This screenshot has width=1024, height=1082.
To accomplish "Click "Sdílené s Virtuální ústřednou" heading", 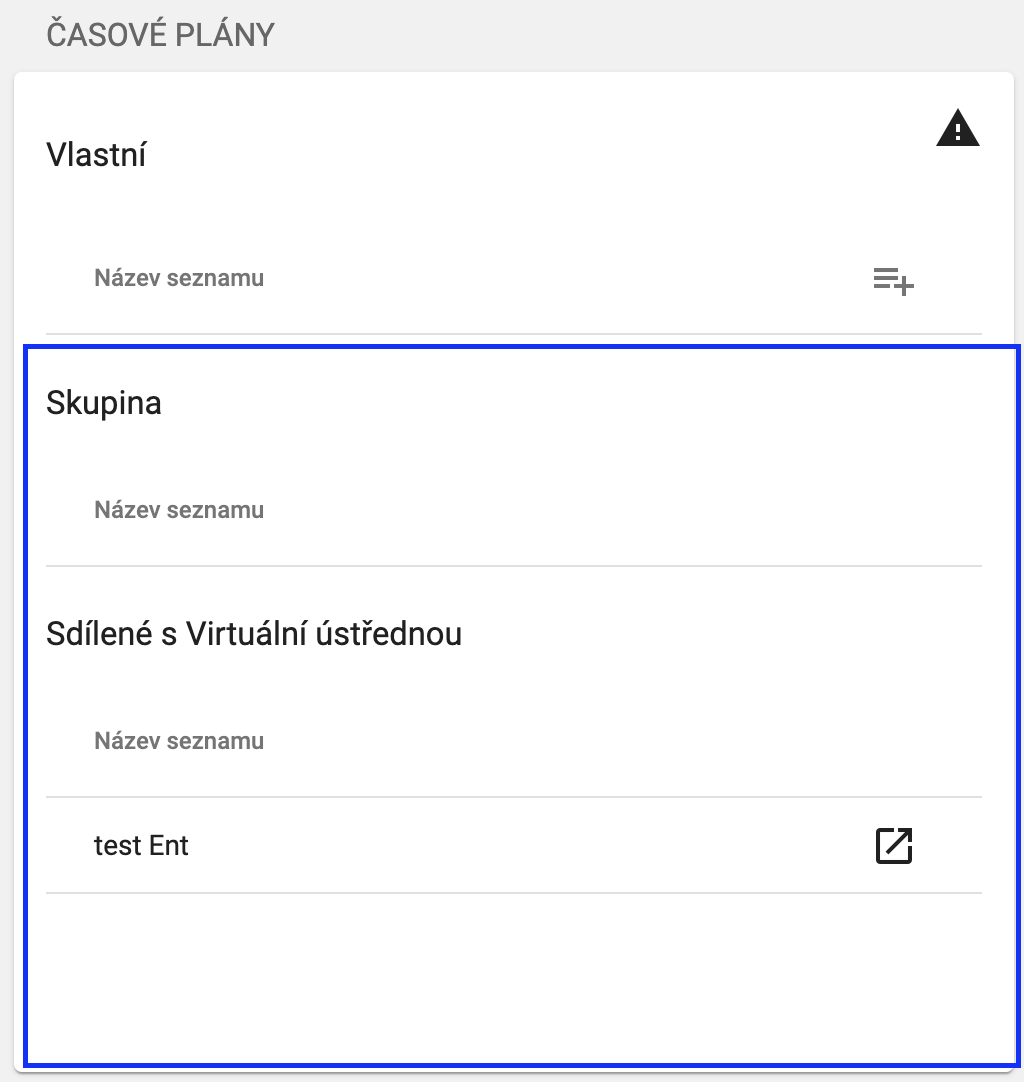I will point(254,635).
